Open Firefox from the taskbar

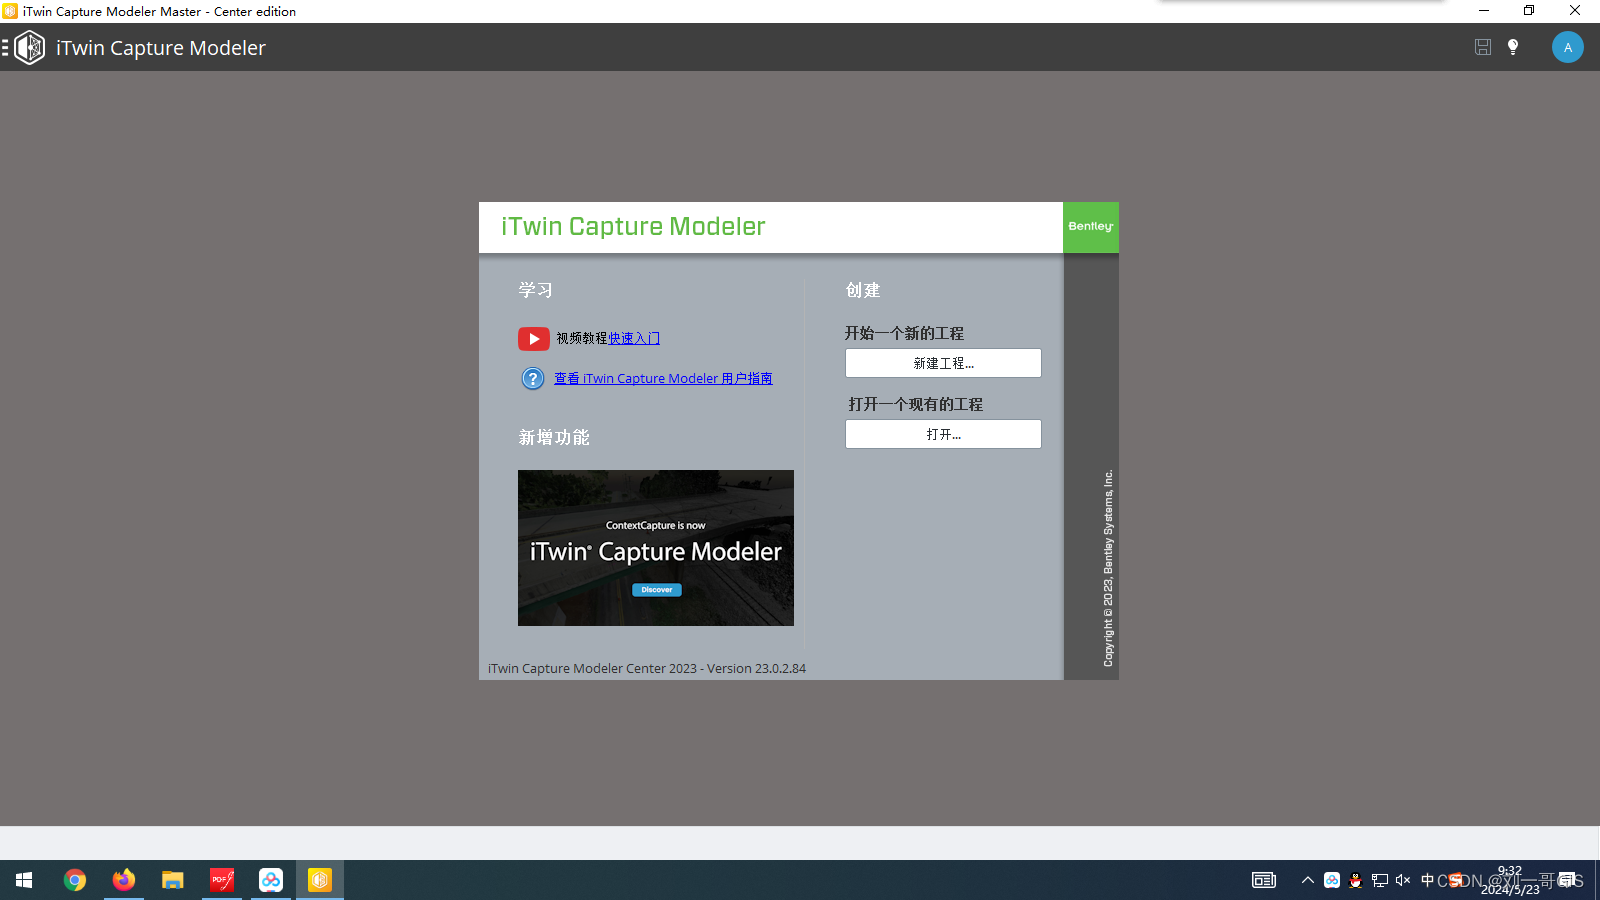click(124, 880)
